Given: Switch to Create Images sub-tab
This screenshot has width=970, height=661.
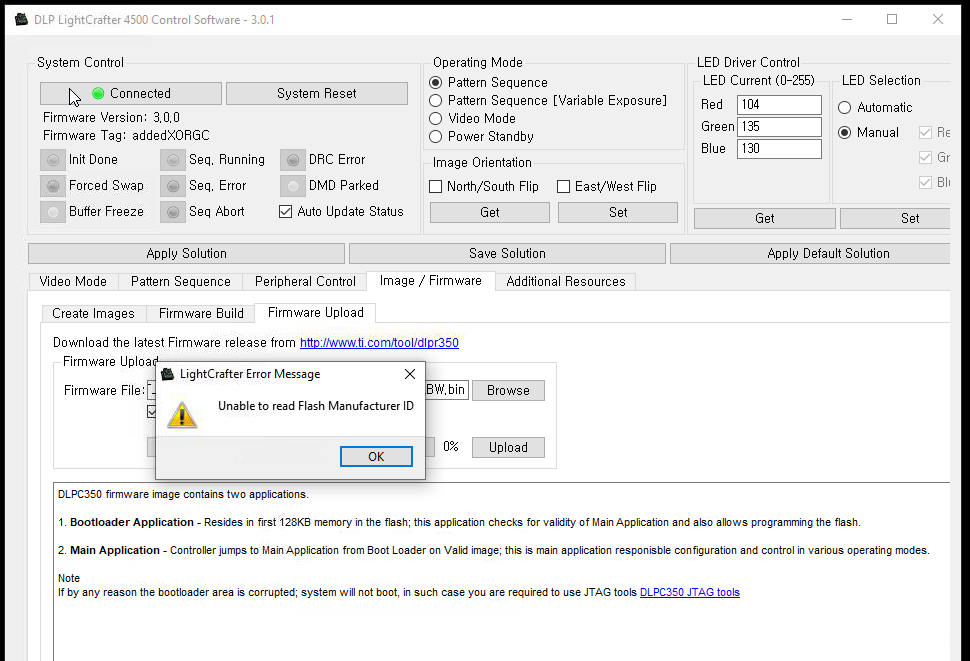Looking at the screenshot, I should coord(93,313).
